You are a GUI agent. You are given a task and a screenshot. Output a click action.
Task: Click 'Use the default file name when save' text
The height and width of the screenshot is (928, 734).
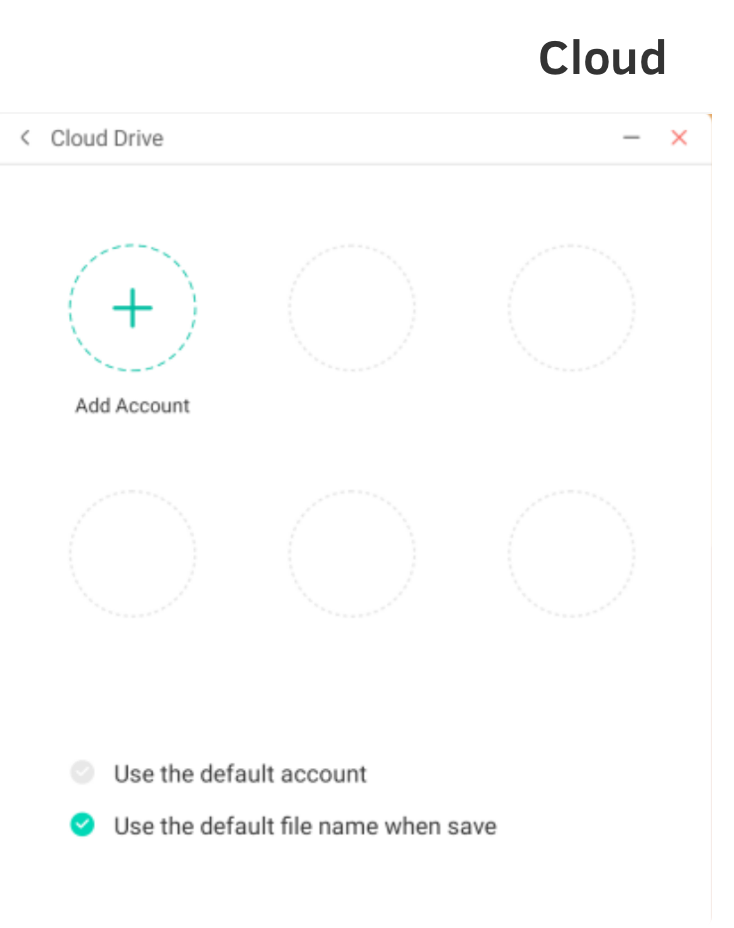[305, 826]
